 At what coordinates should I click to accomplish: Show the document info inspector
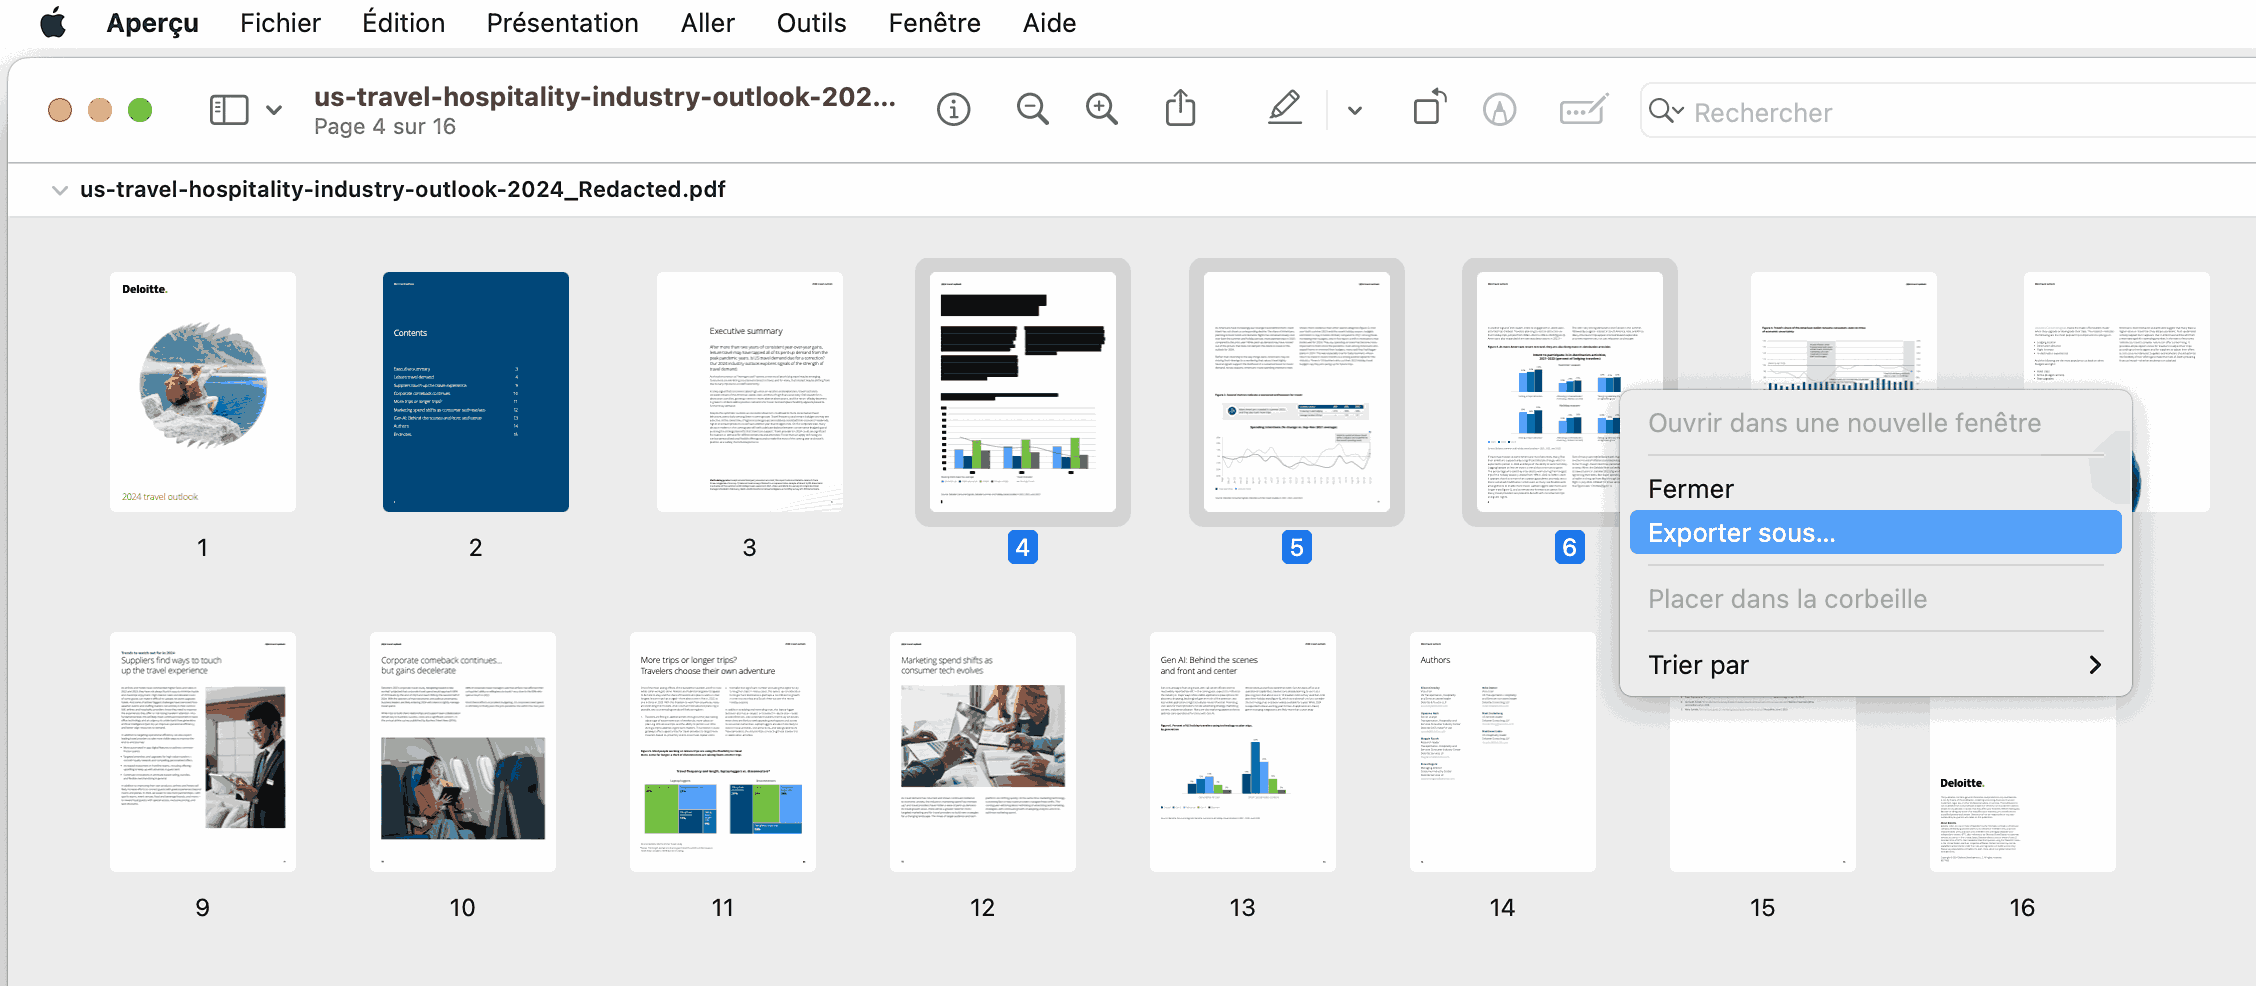tap(954, 110)
